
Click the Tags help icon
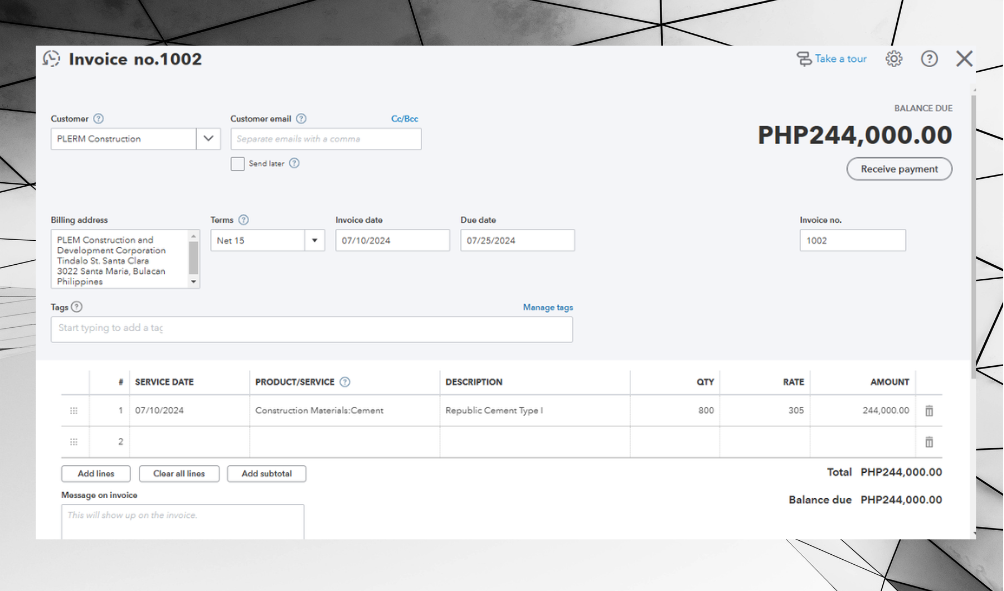point(77,307)
